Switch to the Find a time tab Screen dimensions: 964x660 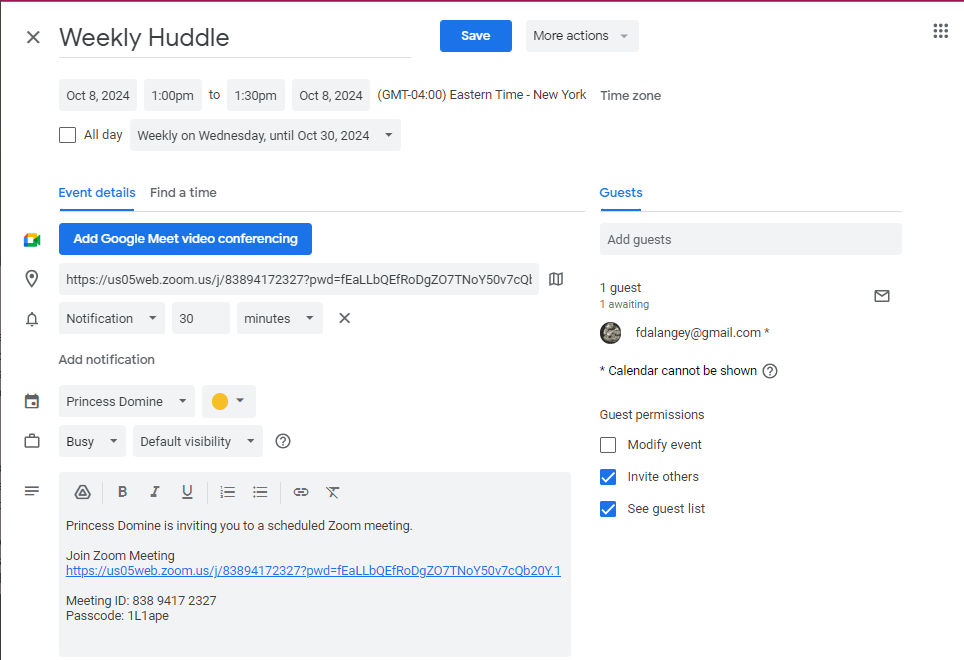[183, 192]
